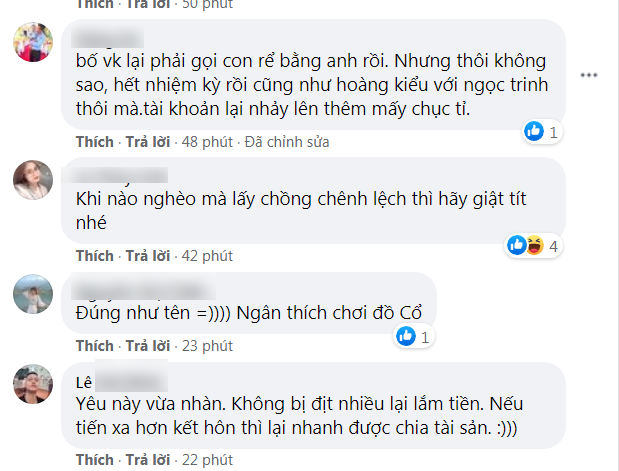The image size is (619, 471).
Task: Click Thích under the 22 phút comment
Action: coord(94,460)
